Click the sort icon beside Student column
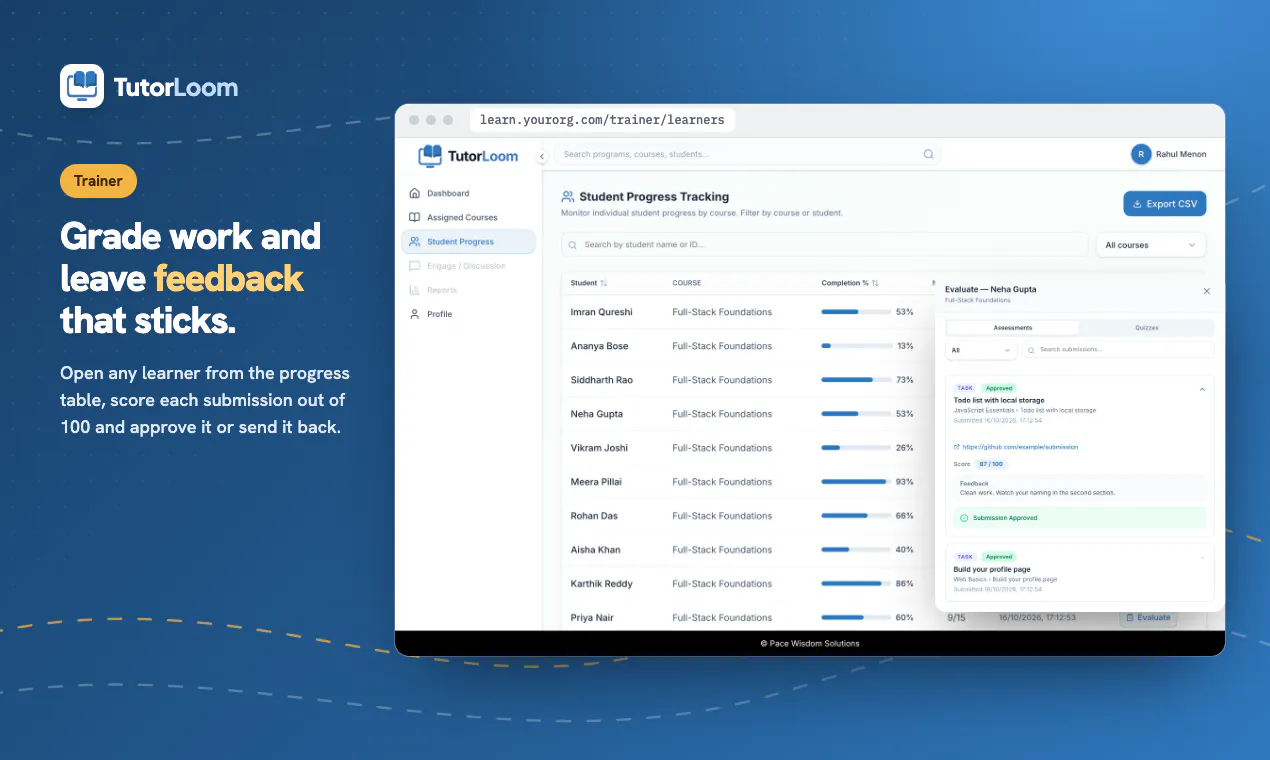The width and height of the screenshot is (1270, 760). click(x=604, y=283)
